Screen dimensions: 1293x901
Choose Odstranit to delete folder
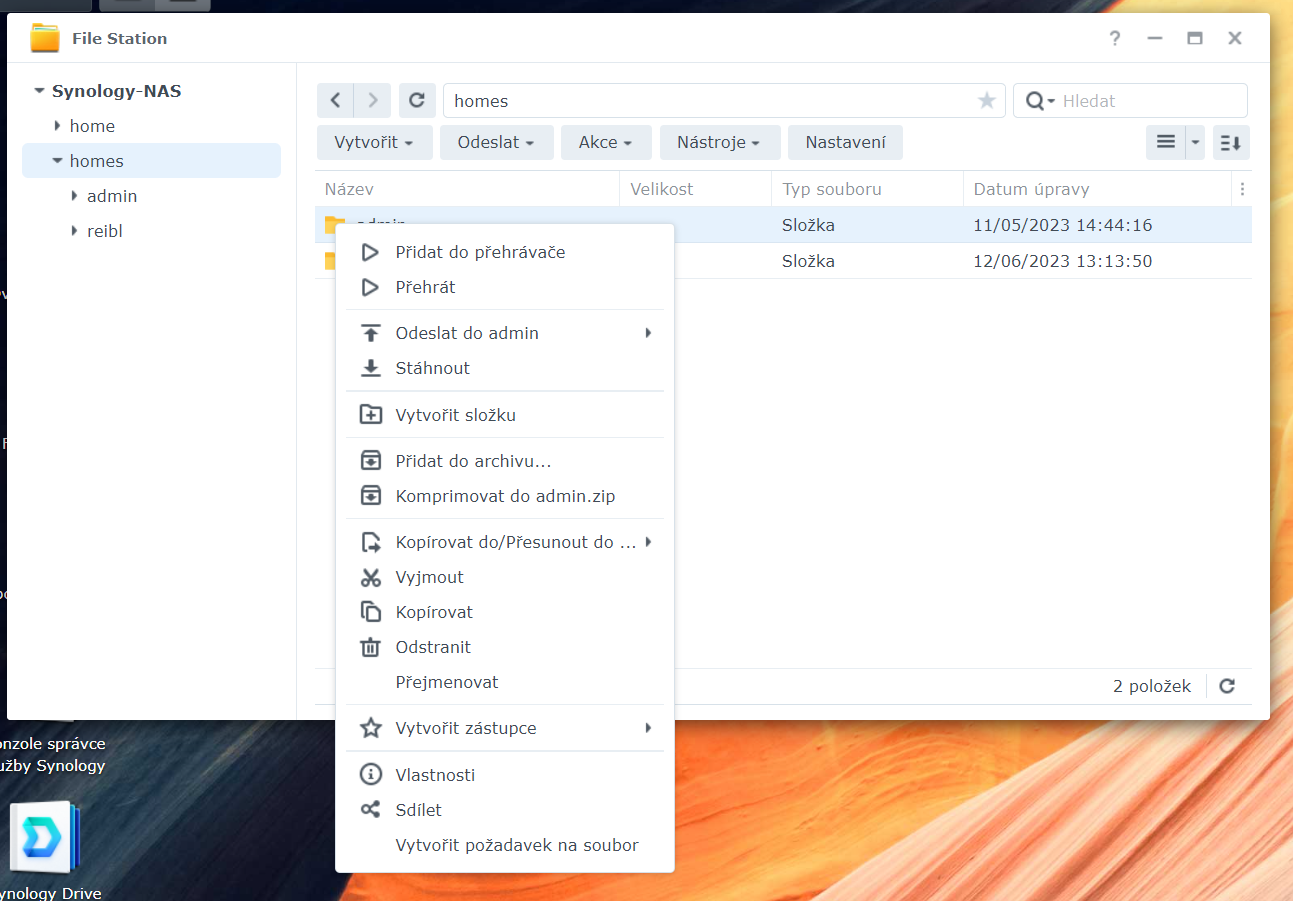coord(505,647)
